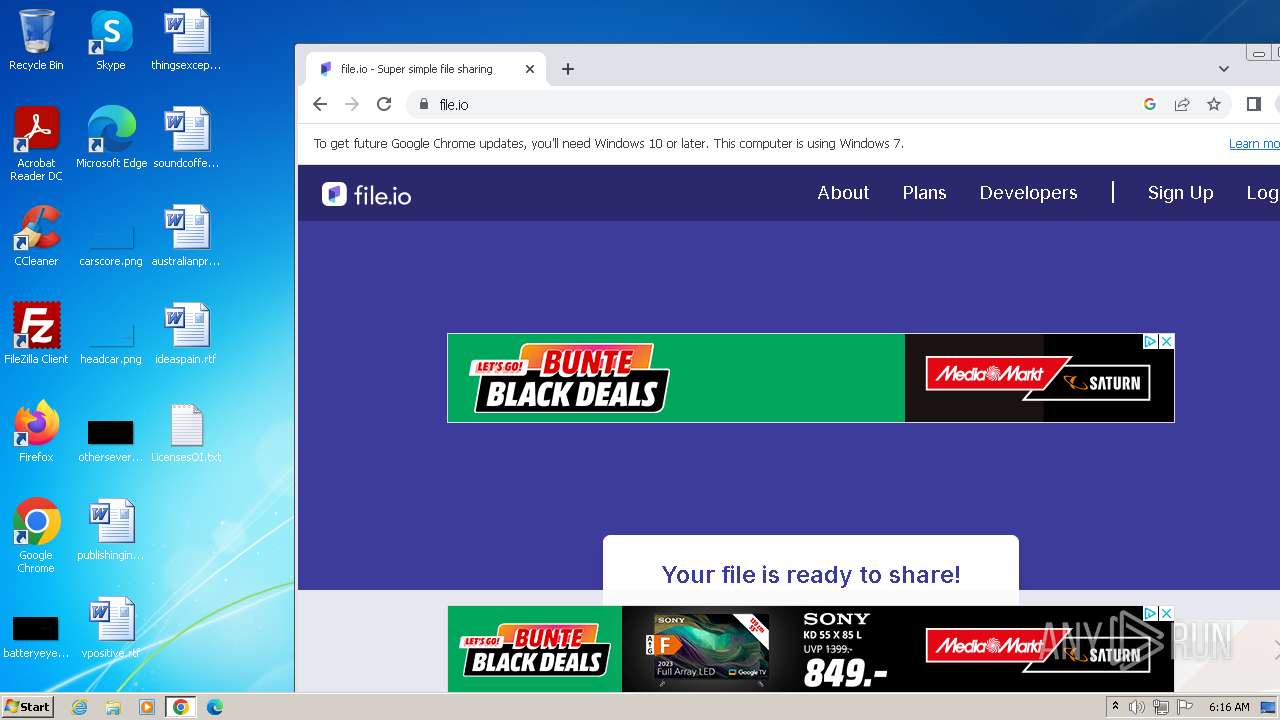Open the volume control tray icon
The image size is (1280, 720).
(x=1137, y=707)
